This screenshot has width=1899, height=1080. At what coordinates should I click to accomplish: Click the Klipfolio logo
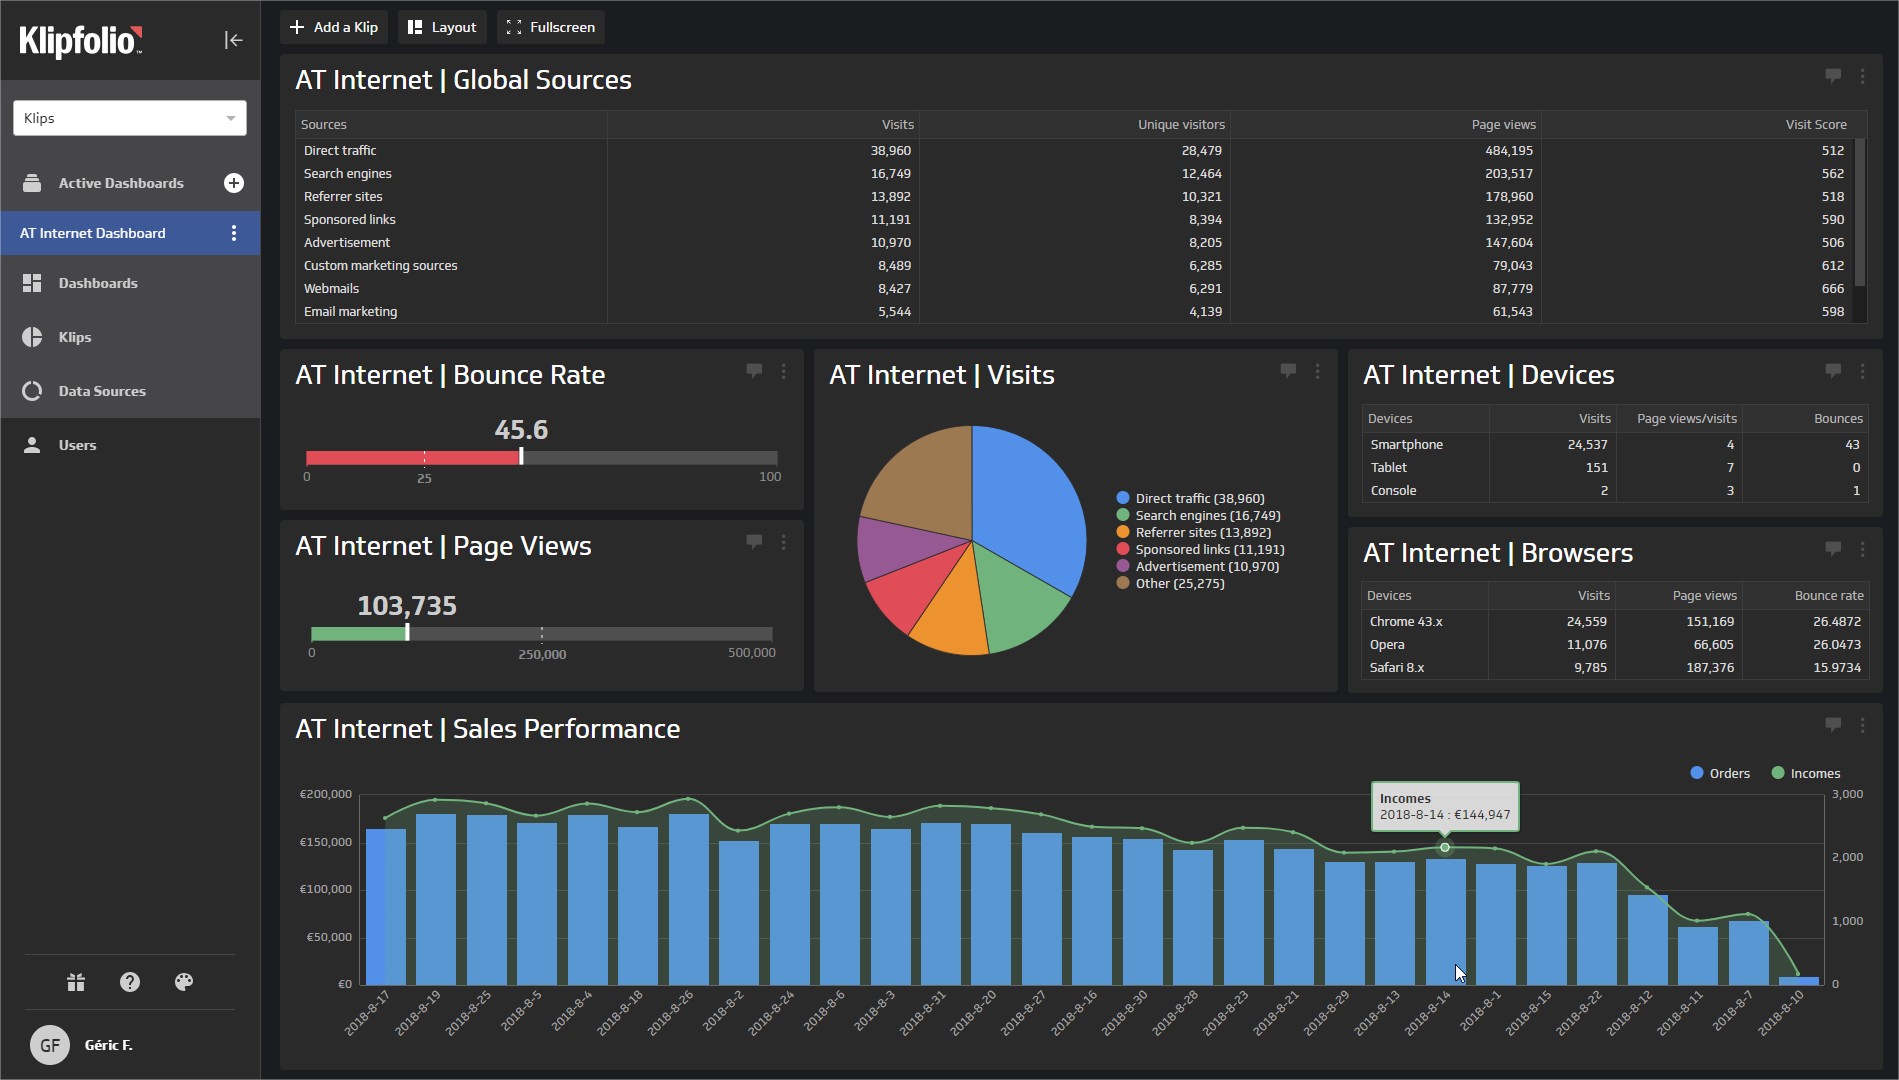pyautogui.click(x=80, y=40)
